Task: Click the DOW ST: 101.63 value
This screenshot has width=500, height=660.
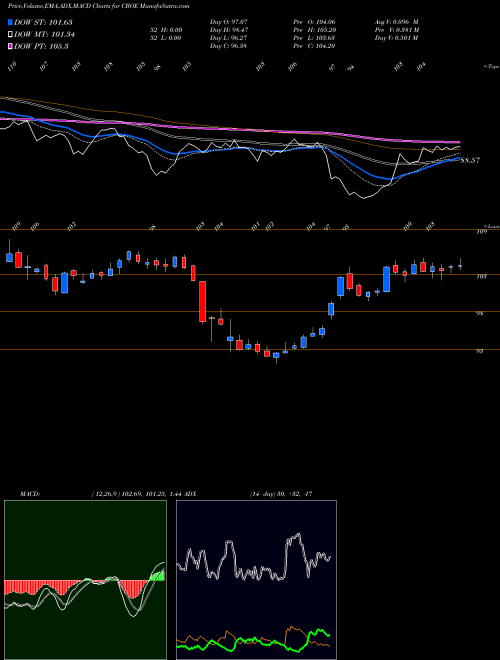Action: [x=43, y=22]
